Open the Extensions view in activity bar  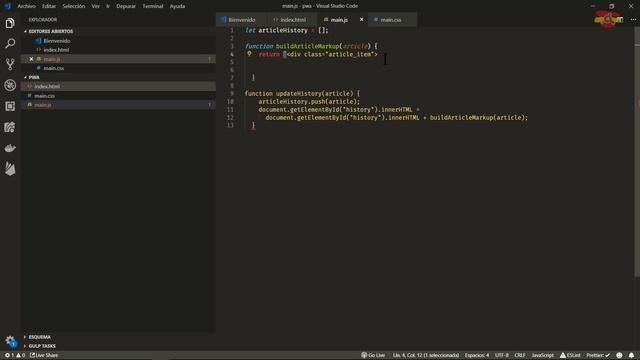(10, 106)
